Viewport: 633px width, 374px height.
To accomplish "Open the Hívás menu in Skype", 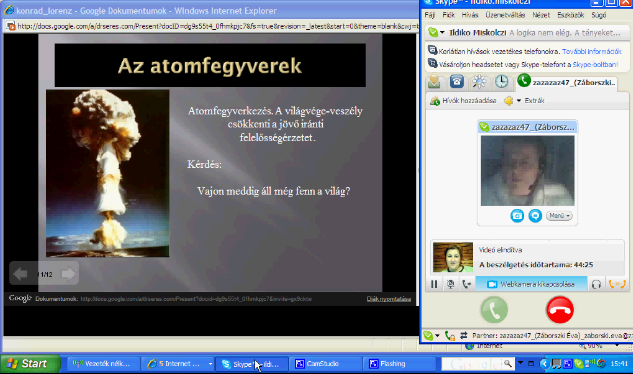I will tap(470, 15).
